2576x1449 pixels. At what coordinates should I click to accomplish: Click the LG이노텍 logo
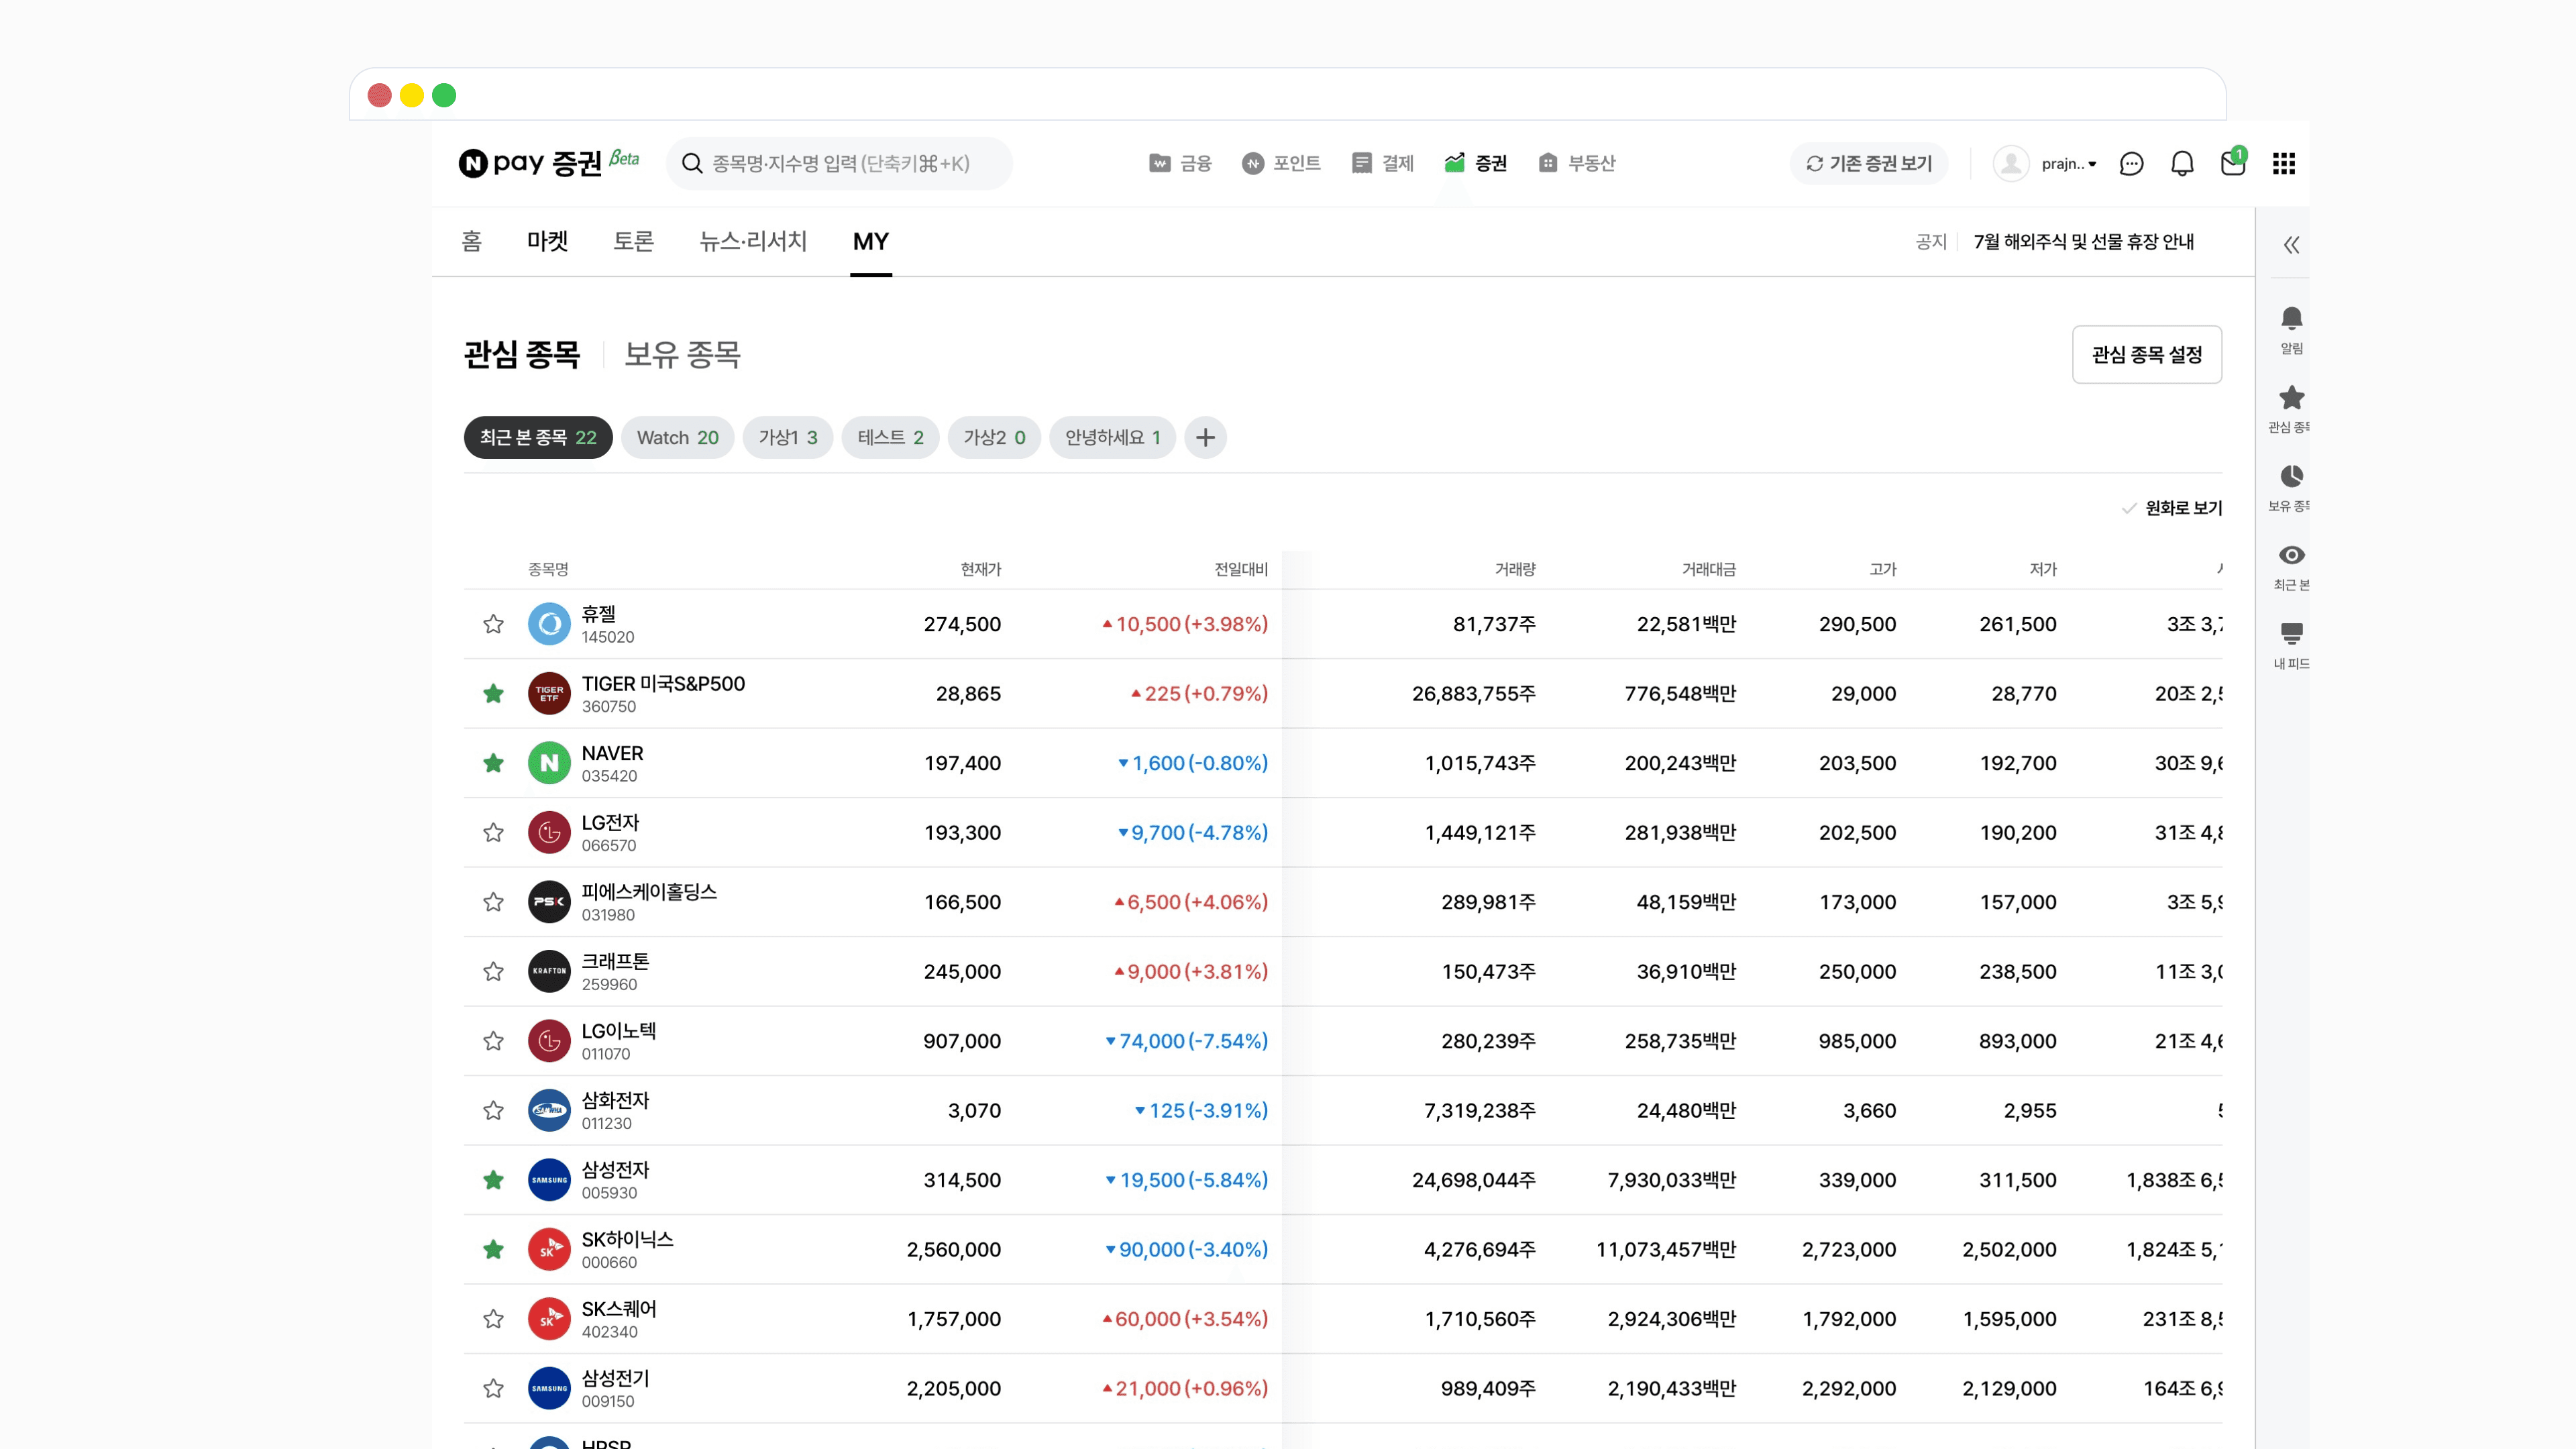549,1041
